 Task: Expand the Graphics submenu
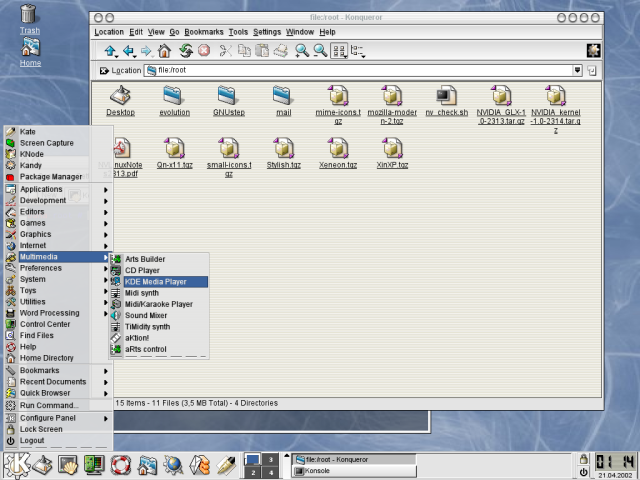(x=58, y=234)
